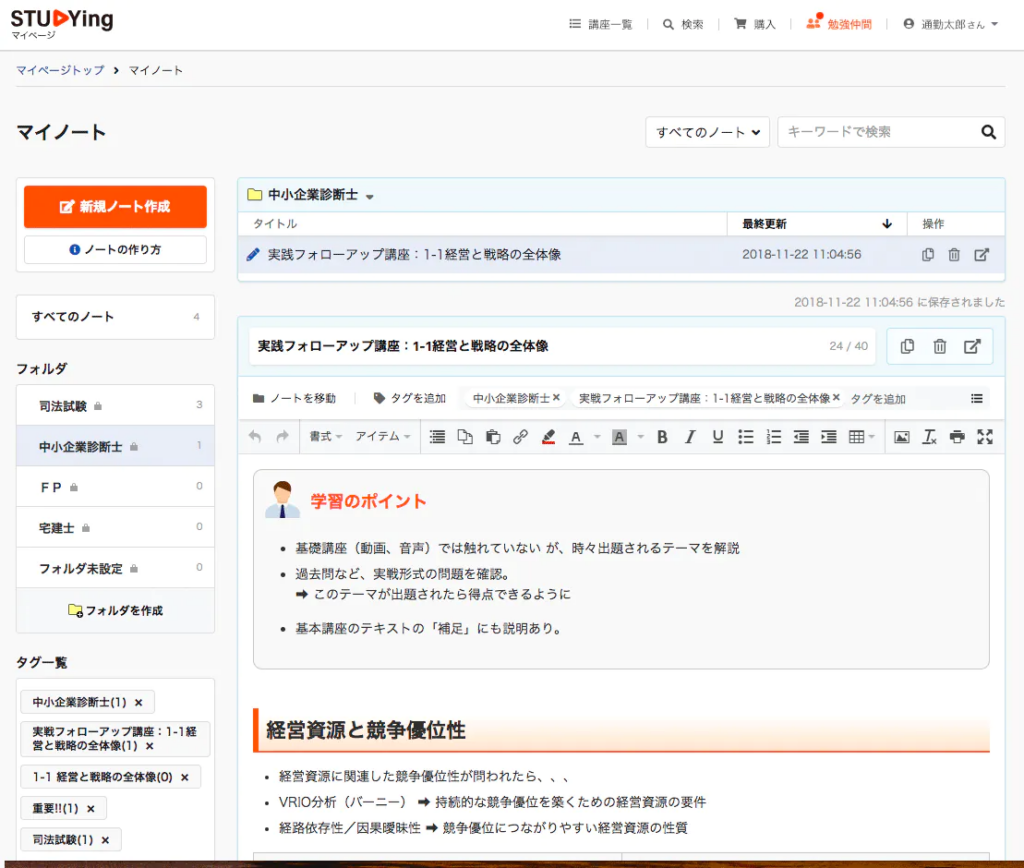Open 講座一覧 in the top navigation
This screenshot has height=868, width=1024.
coord(601,24)
